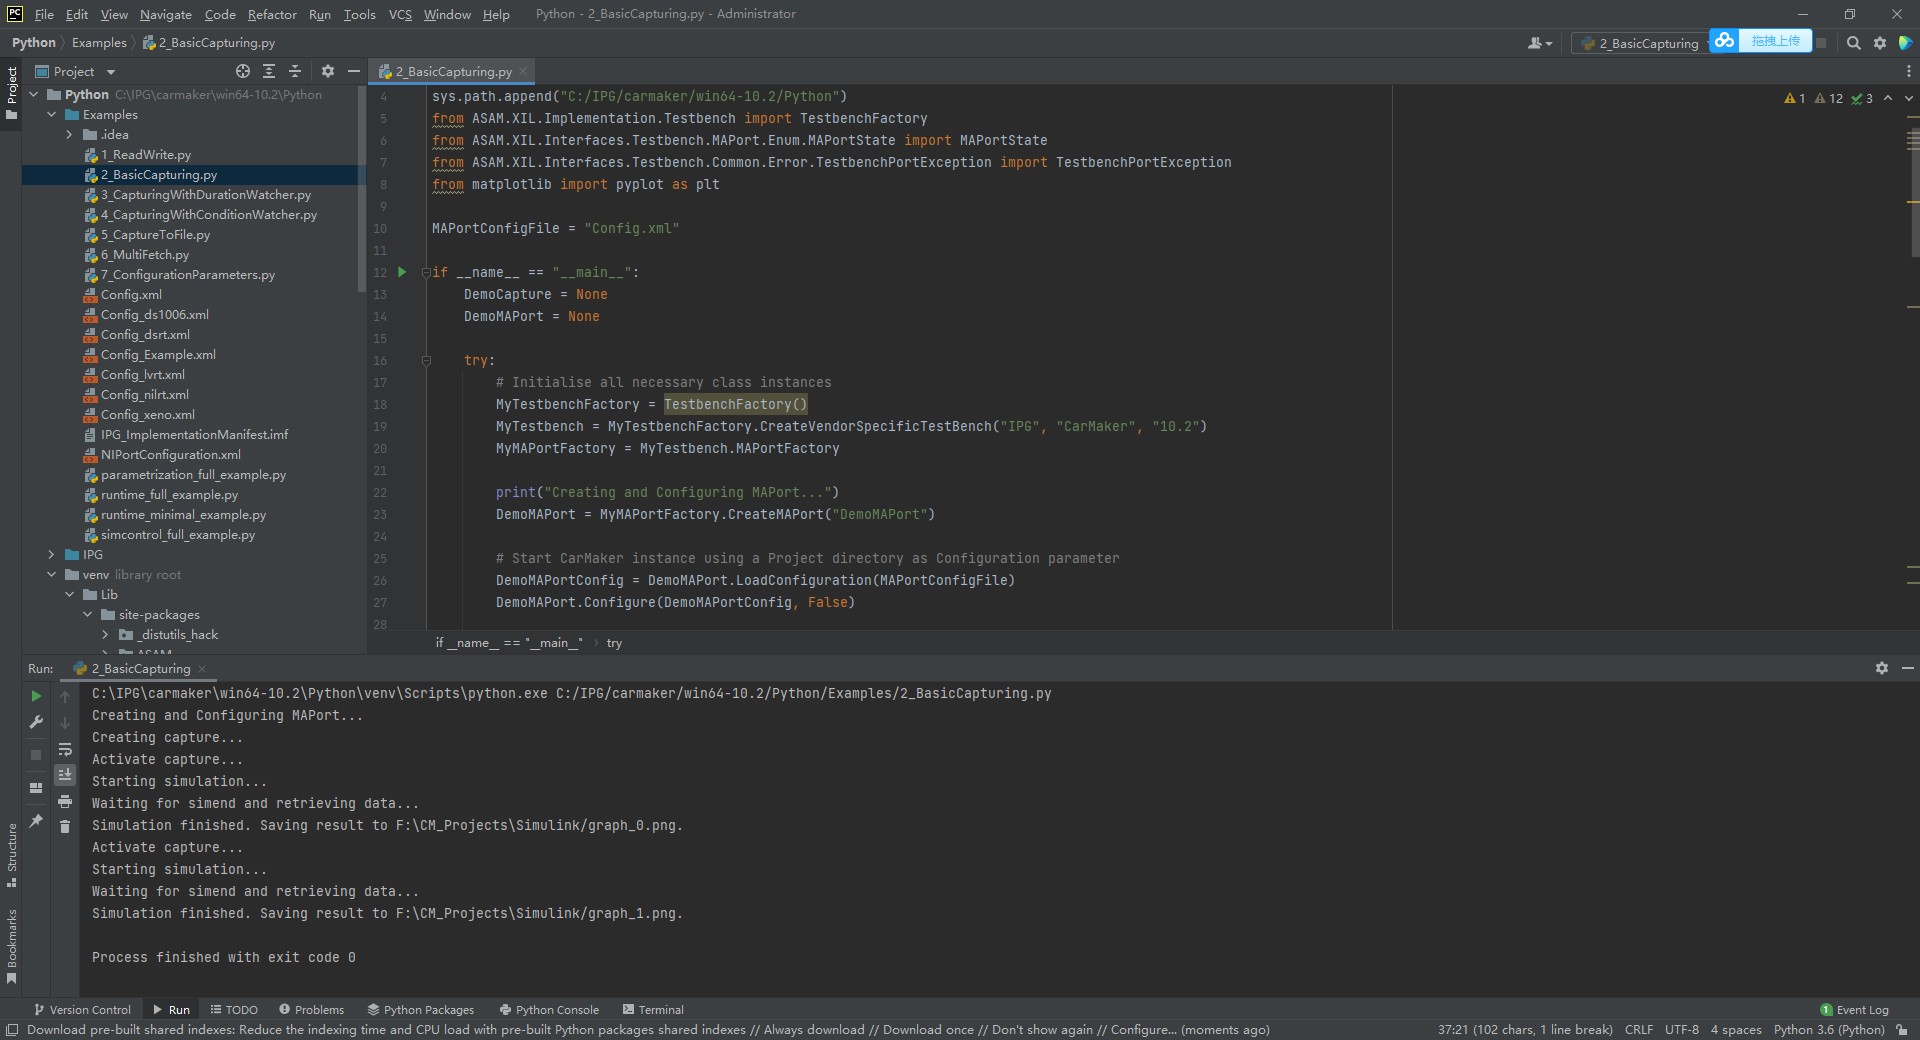Select Opened File target icon in Project toolbar
Screen dimensions: 1920x1040
[x=243, y=71]
